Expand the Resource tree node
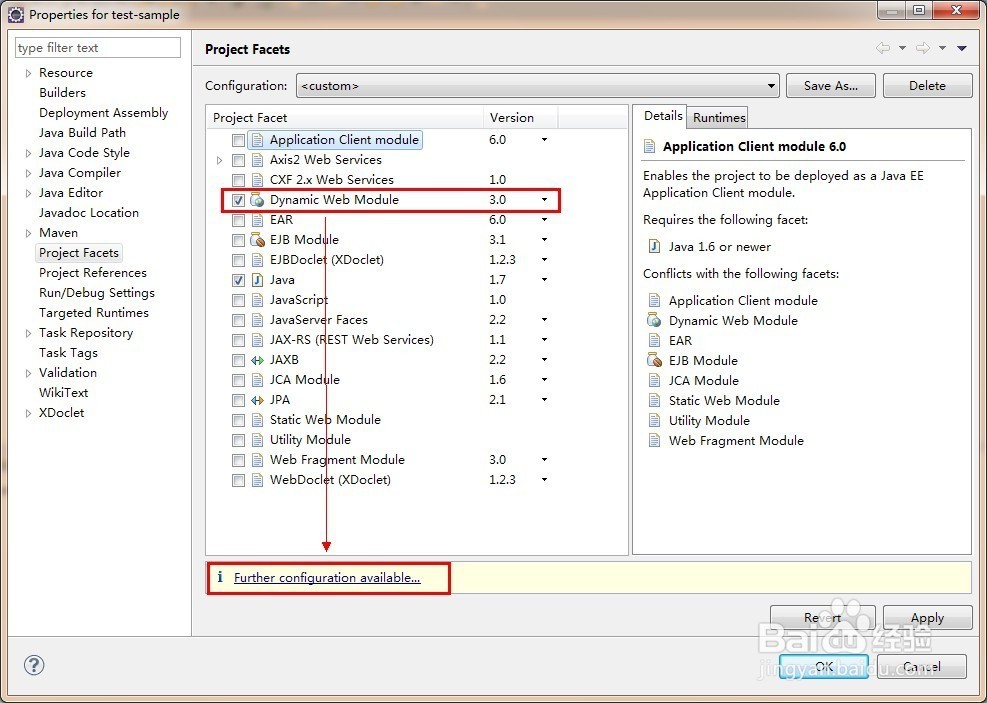 [28, 74]
